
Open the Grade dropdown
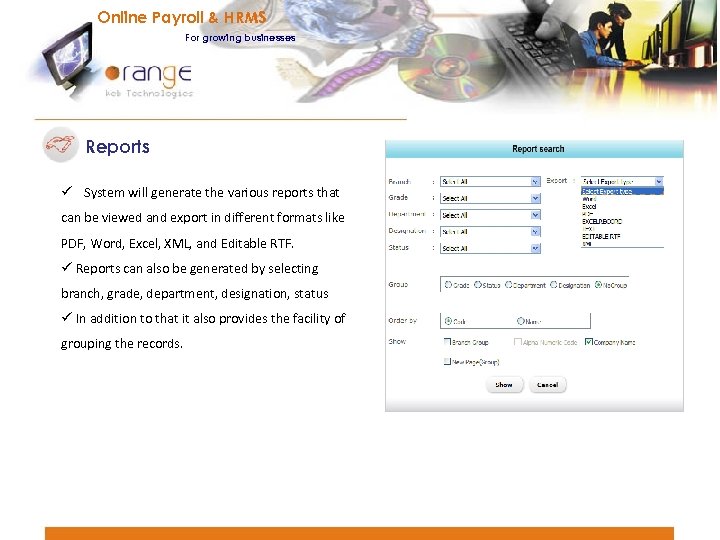pyautogui.click(x=490, y=198)
